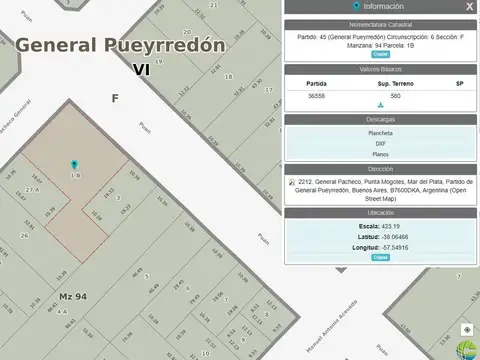Click the small image icon before the address

292,182
